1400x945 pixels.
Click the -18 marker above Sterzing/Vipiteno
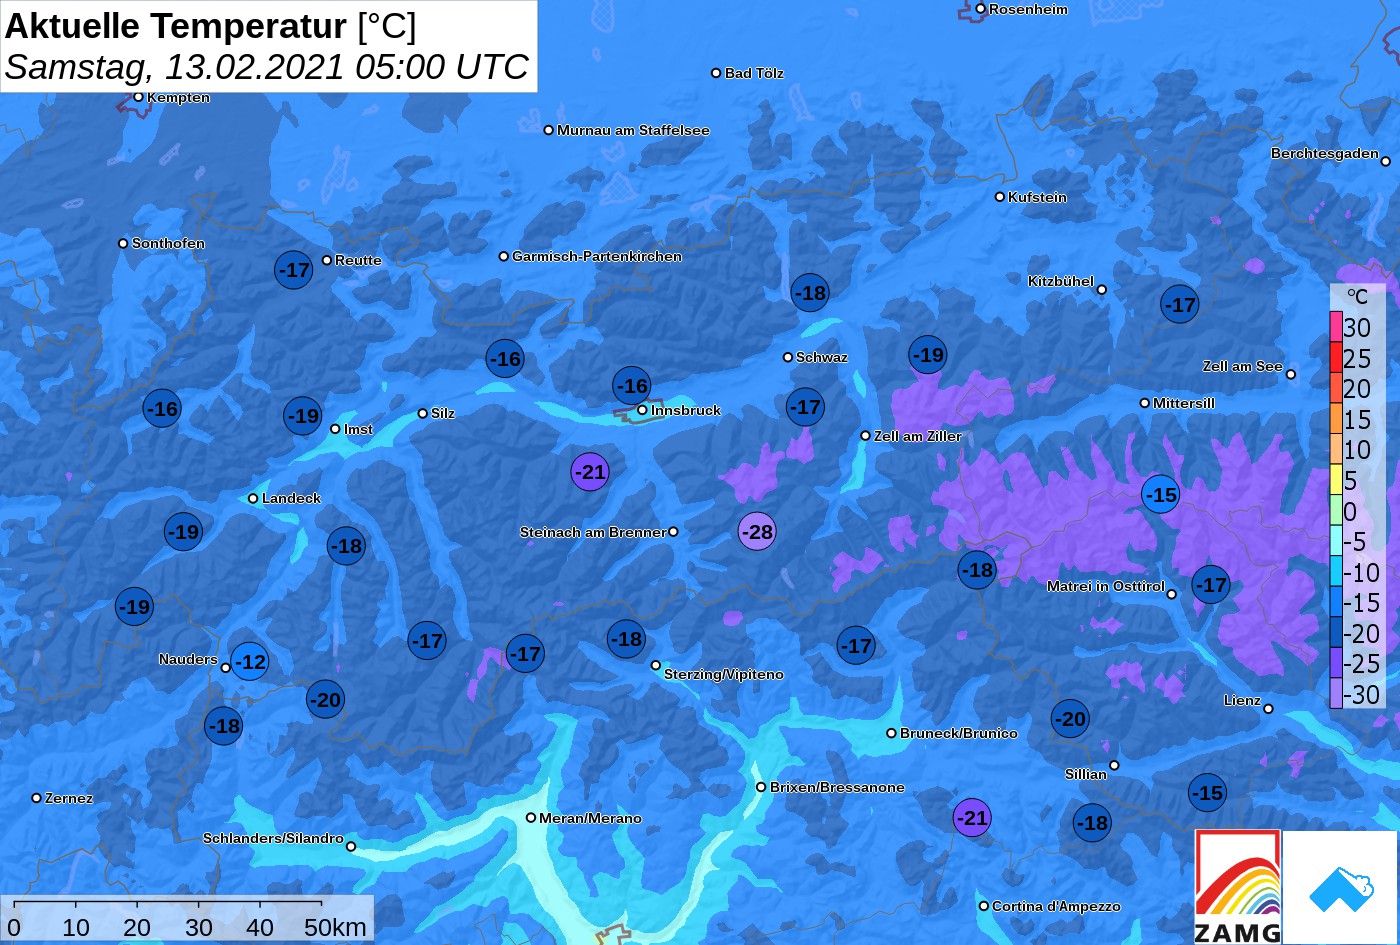pos(626,638)
